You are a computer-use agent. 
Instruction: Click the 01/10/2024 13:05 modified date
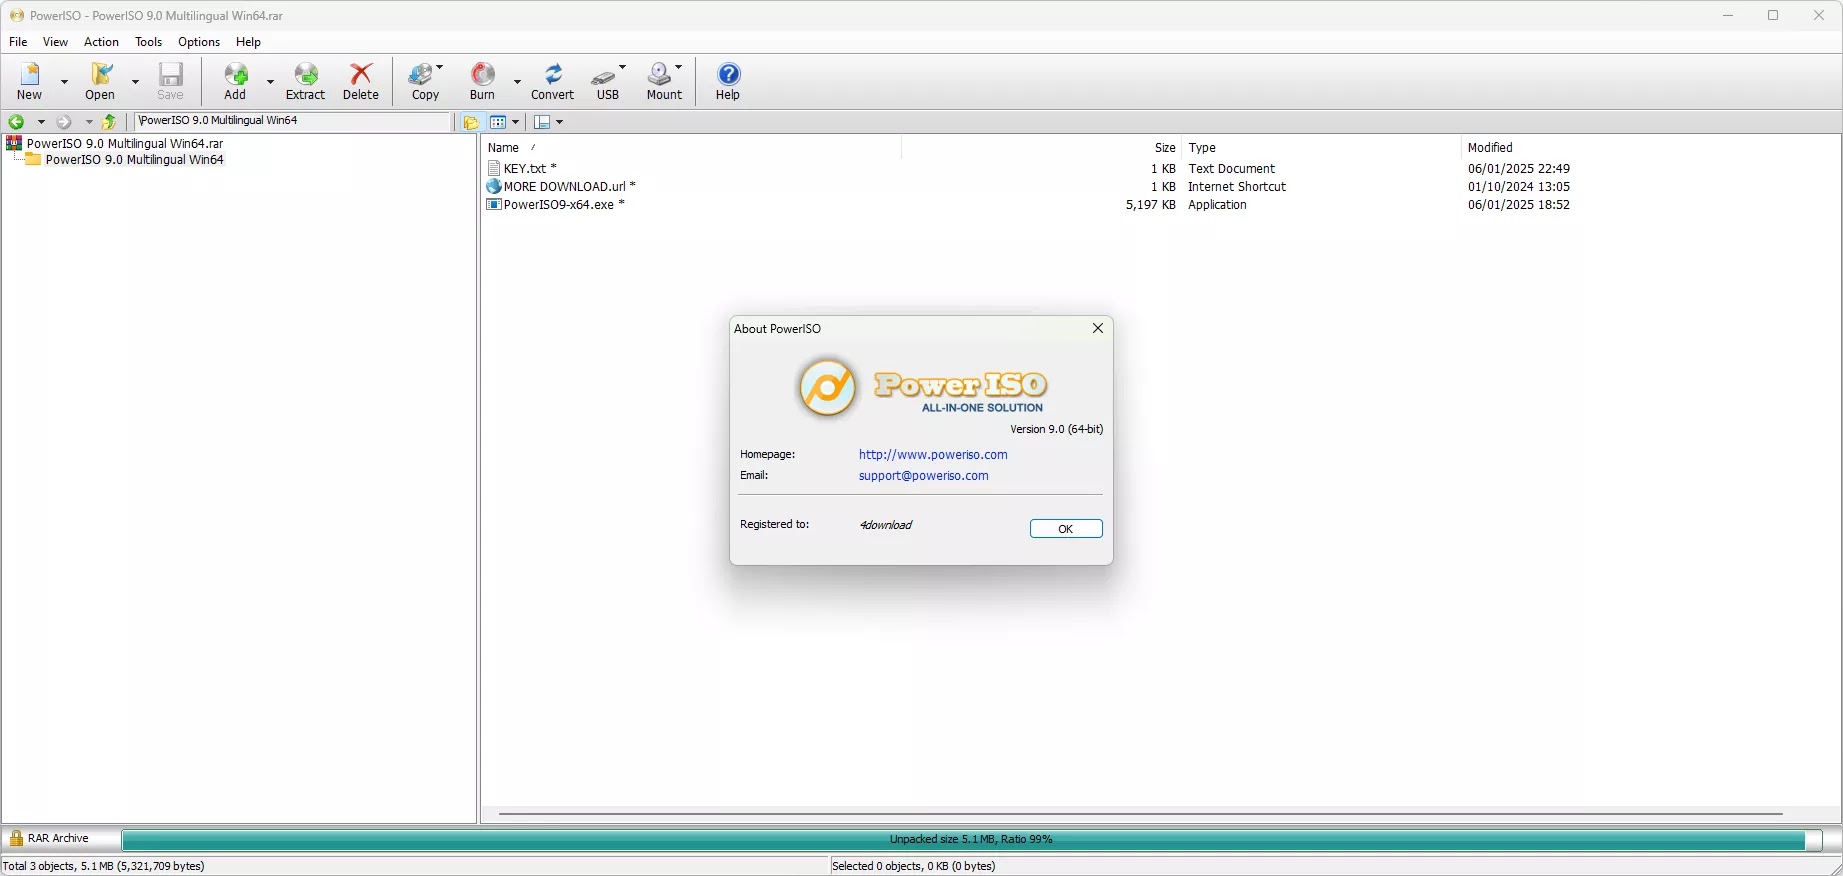[1519, 187]
